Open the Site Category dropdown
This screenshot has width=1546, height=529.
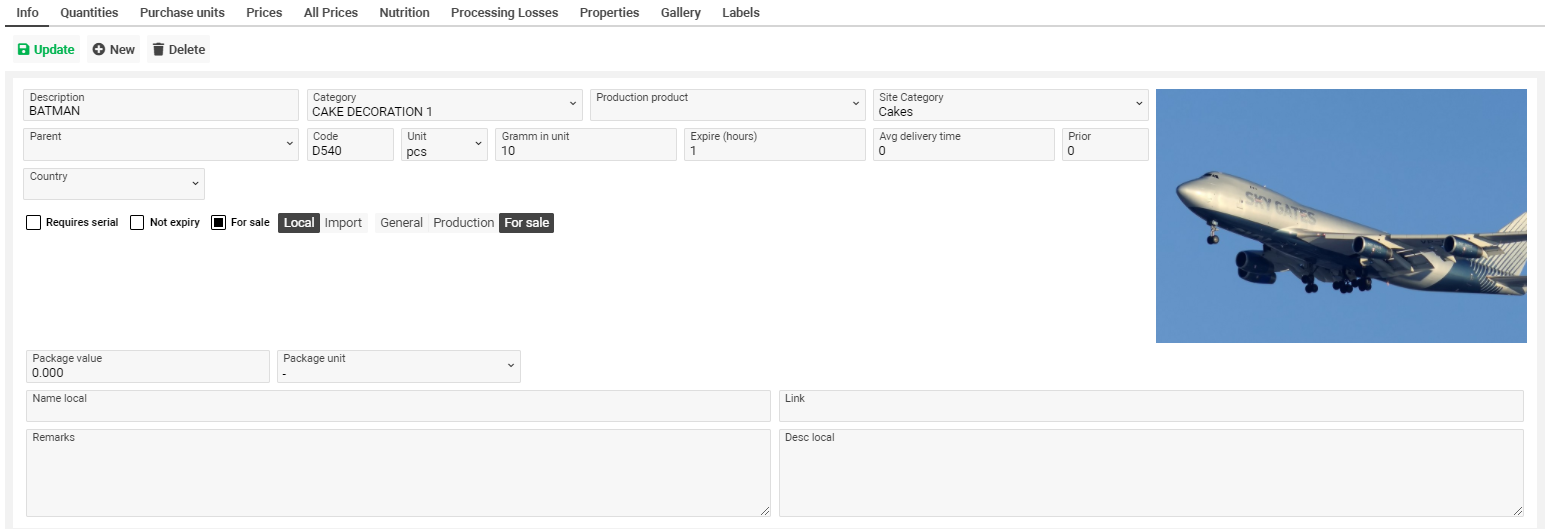[x=1139, y=104]
